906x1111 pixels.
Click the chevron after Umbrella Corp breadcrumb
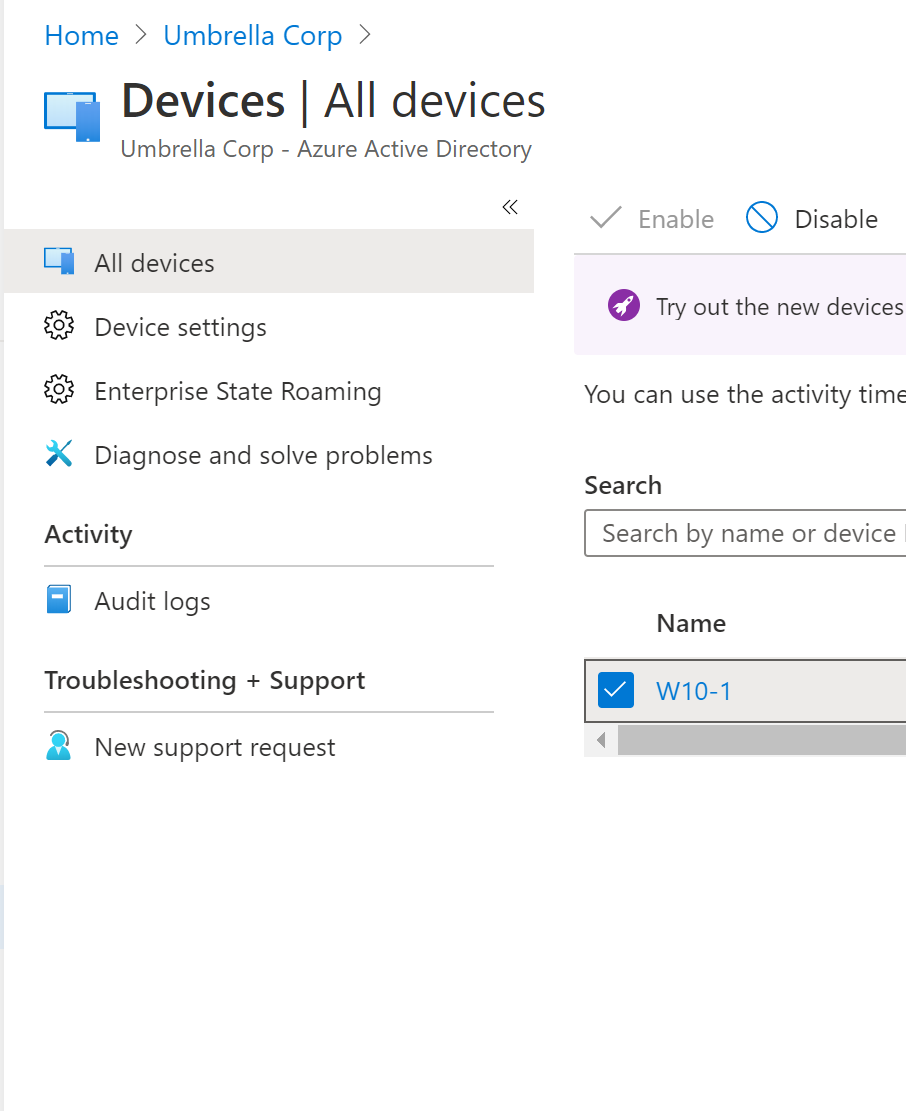pyautogui.click(x=365, y=34)
